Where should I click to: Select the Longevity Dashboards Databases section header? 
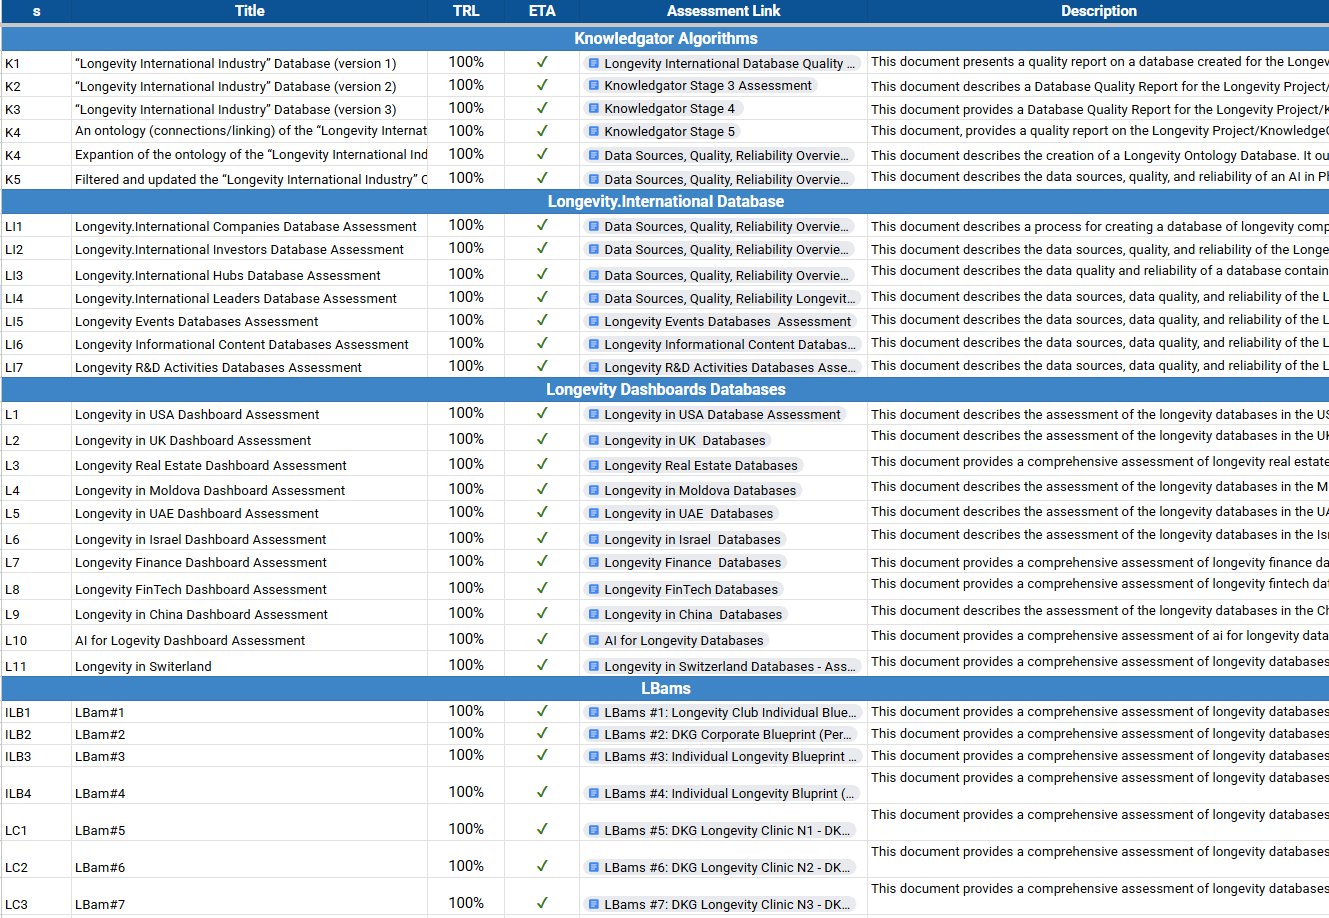click(x=665, y=390)
